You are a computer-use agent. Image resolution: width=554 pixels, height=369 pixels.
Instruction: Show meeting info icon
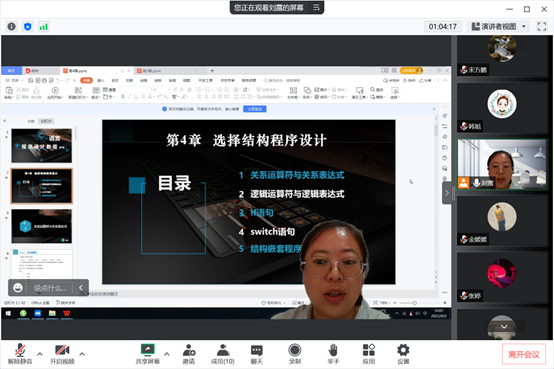[x=11, y=27]
